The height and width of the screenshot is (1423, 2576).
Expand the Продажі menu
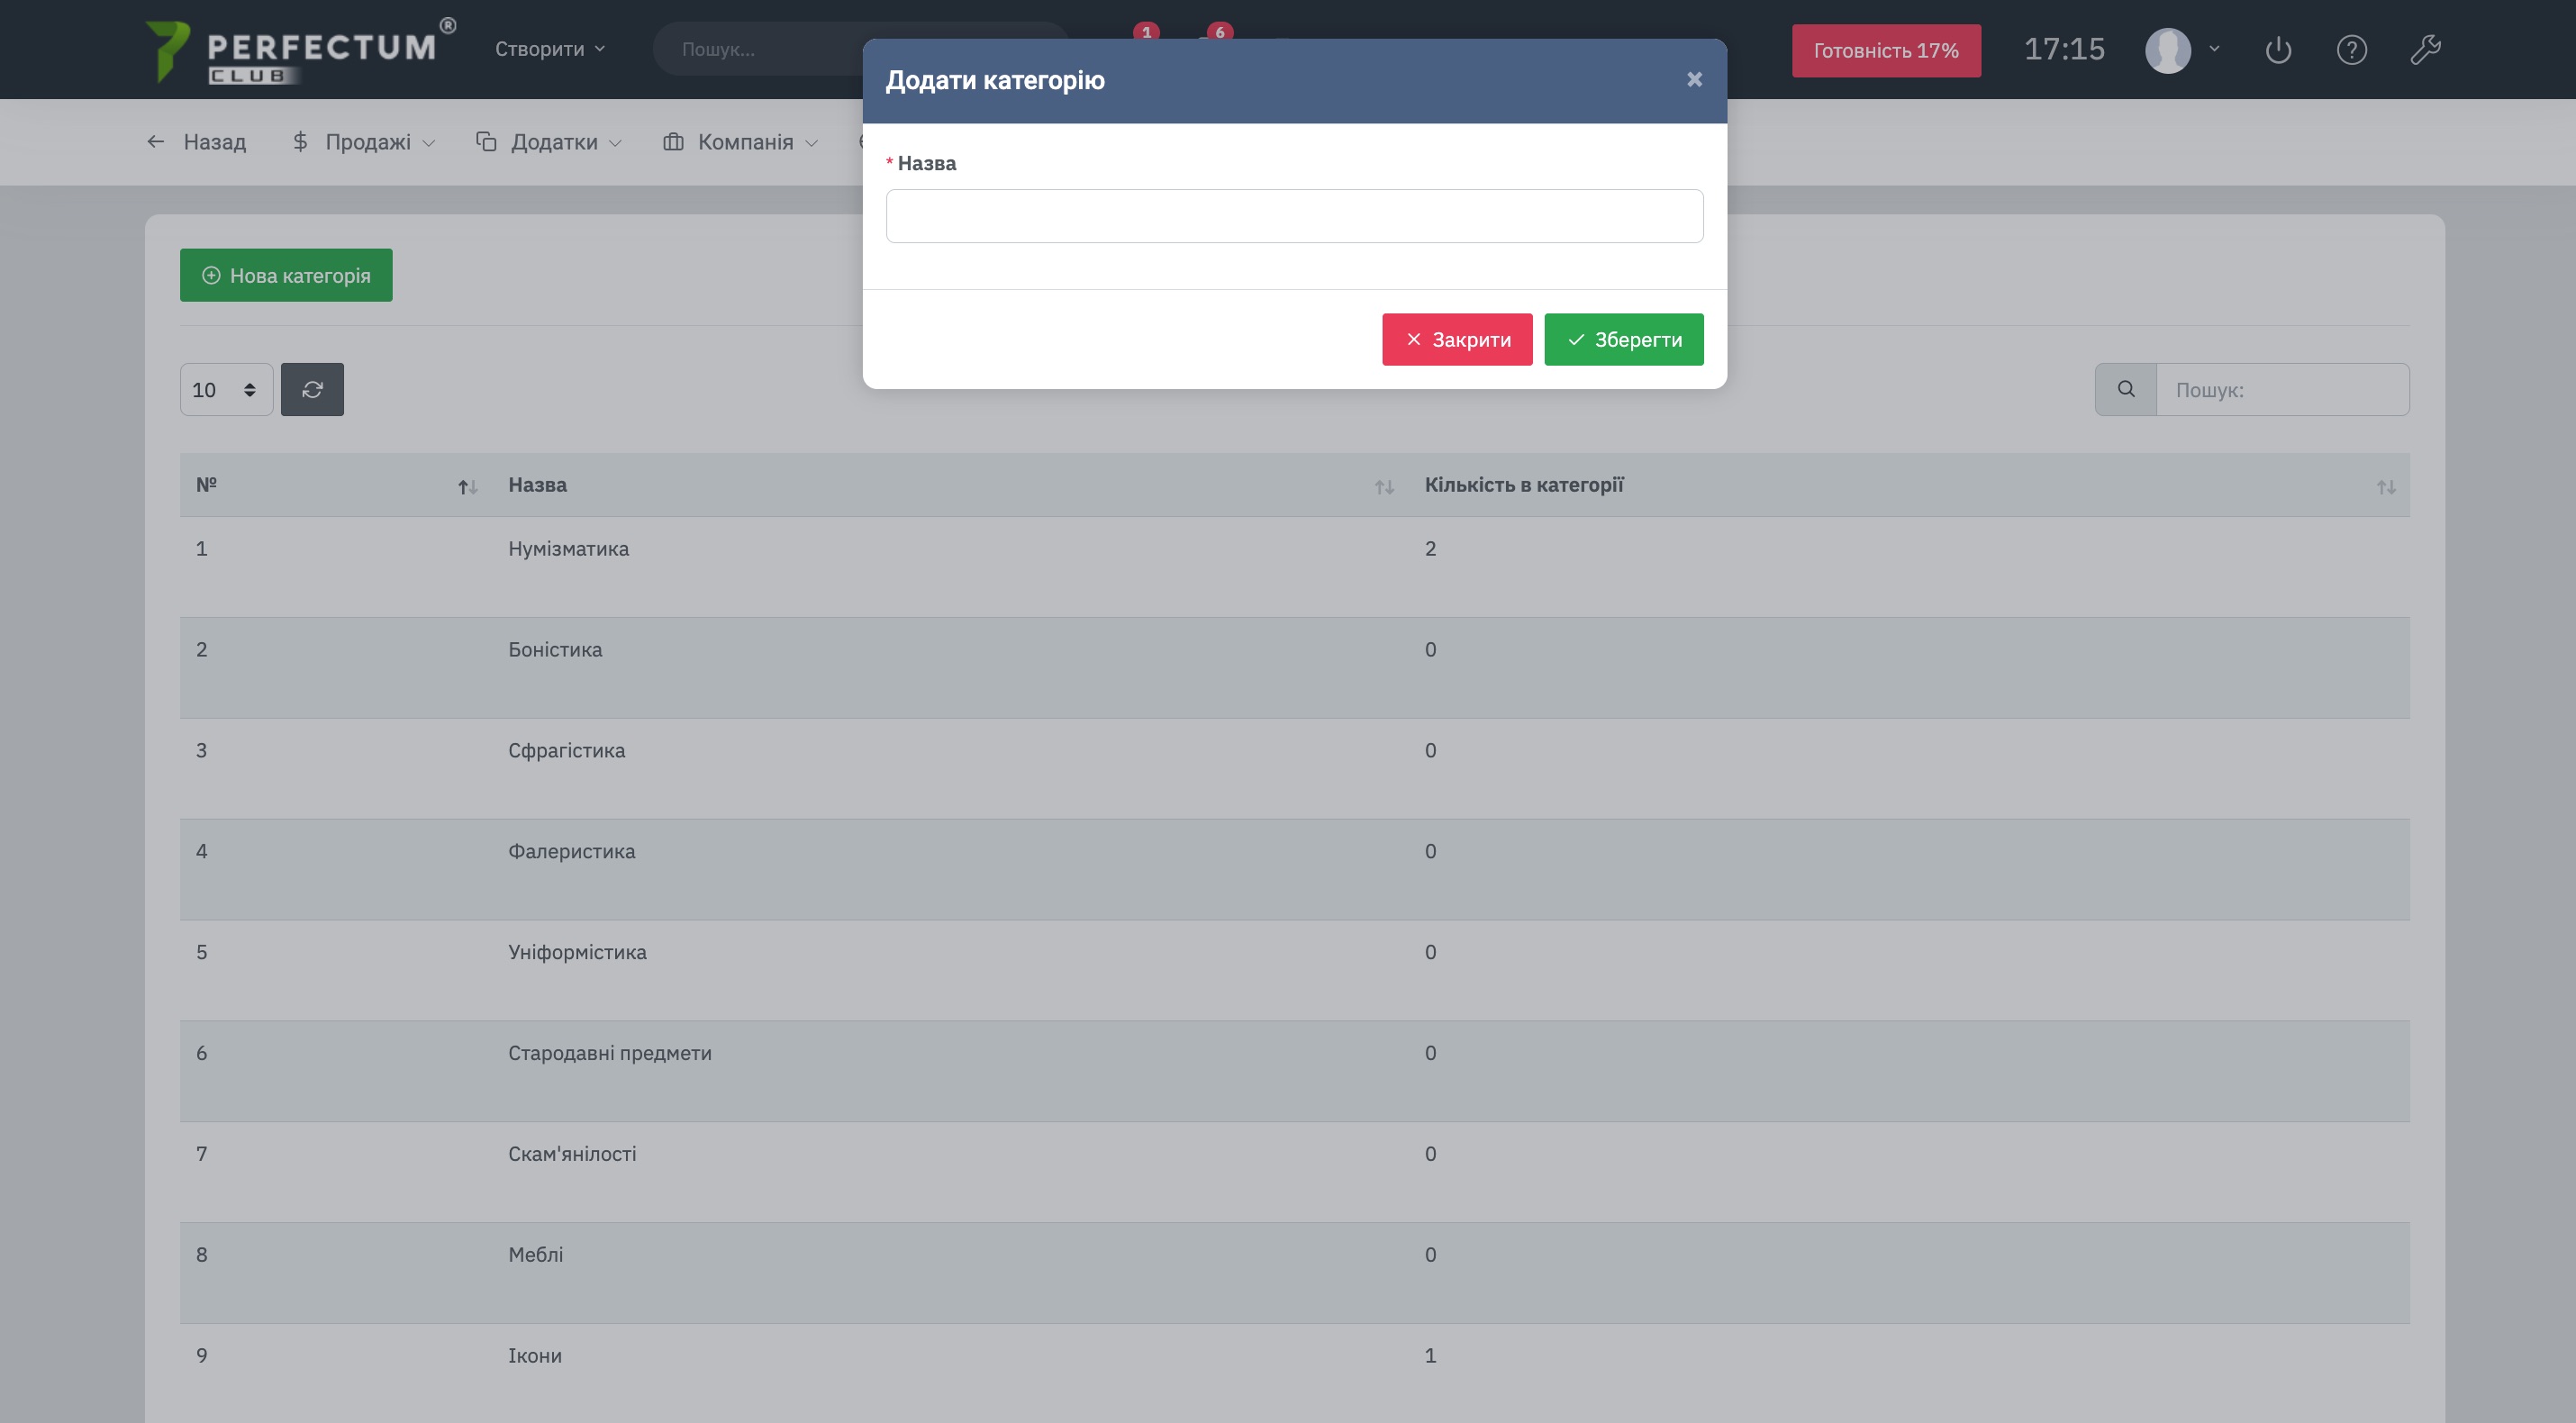[x=364, y=142]
